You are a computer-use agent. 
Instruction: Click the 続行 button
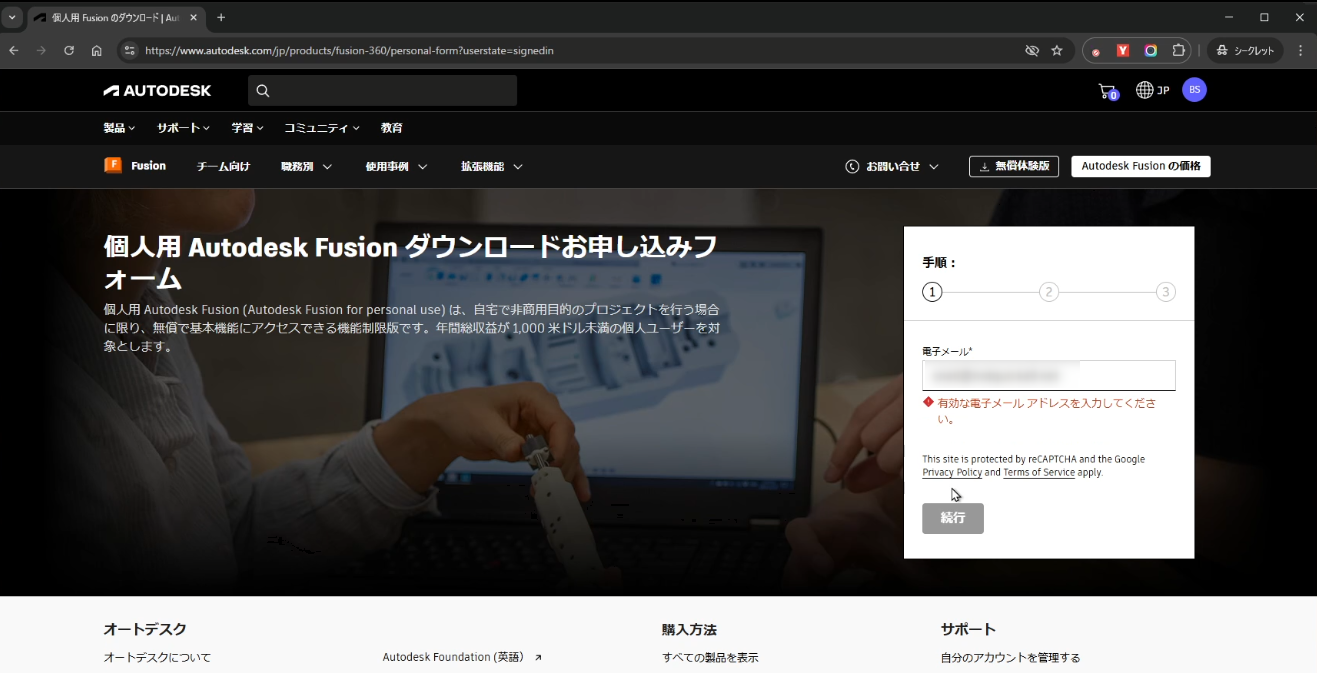(x=953, y=518)
